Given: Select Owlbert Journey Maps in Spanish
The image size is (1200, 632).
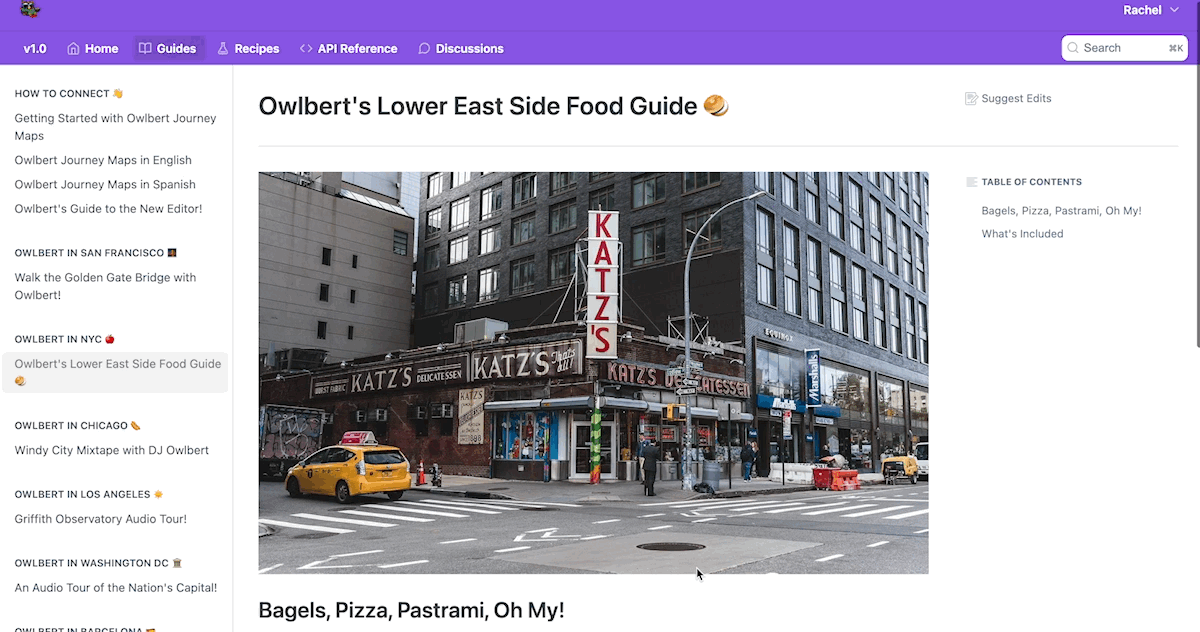Looking at the screenshot, I should click(x=105, y=184).
